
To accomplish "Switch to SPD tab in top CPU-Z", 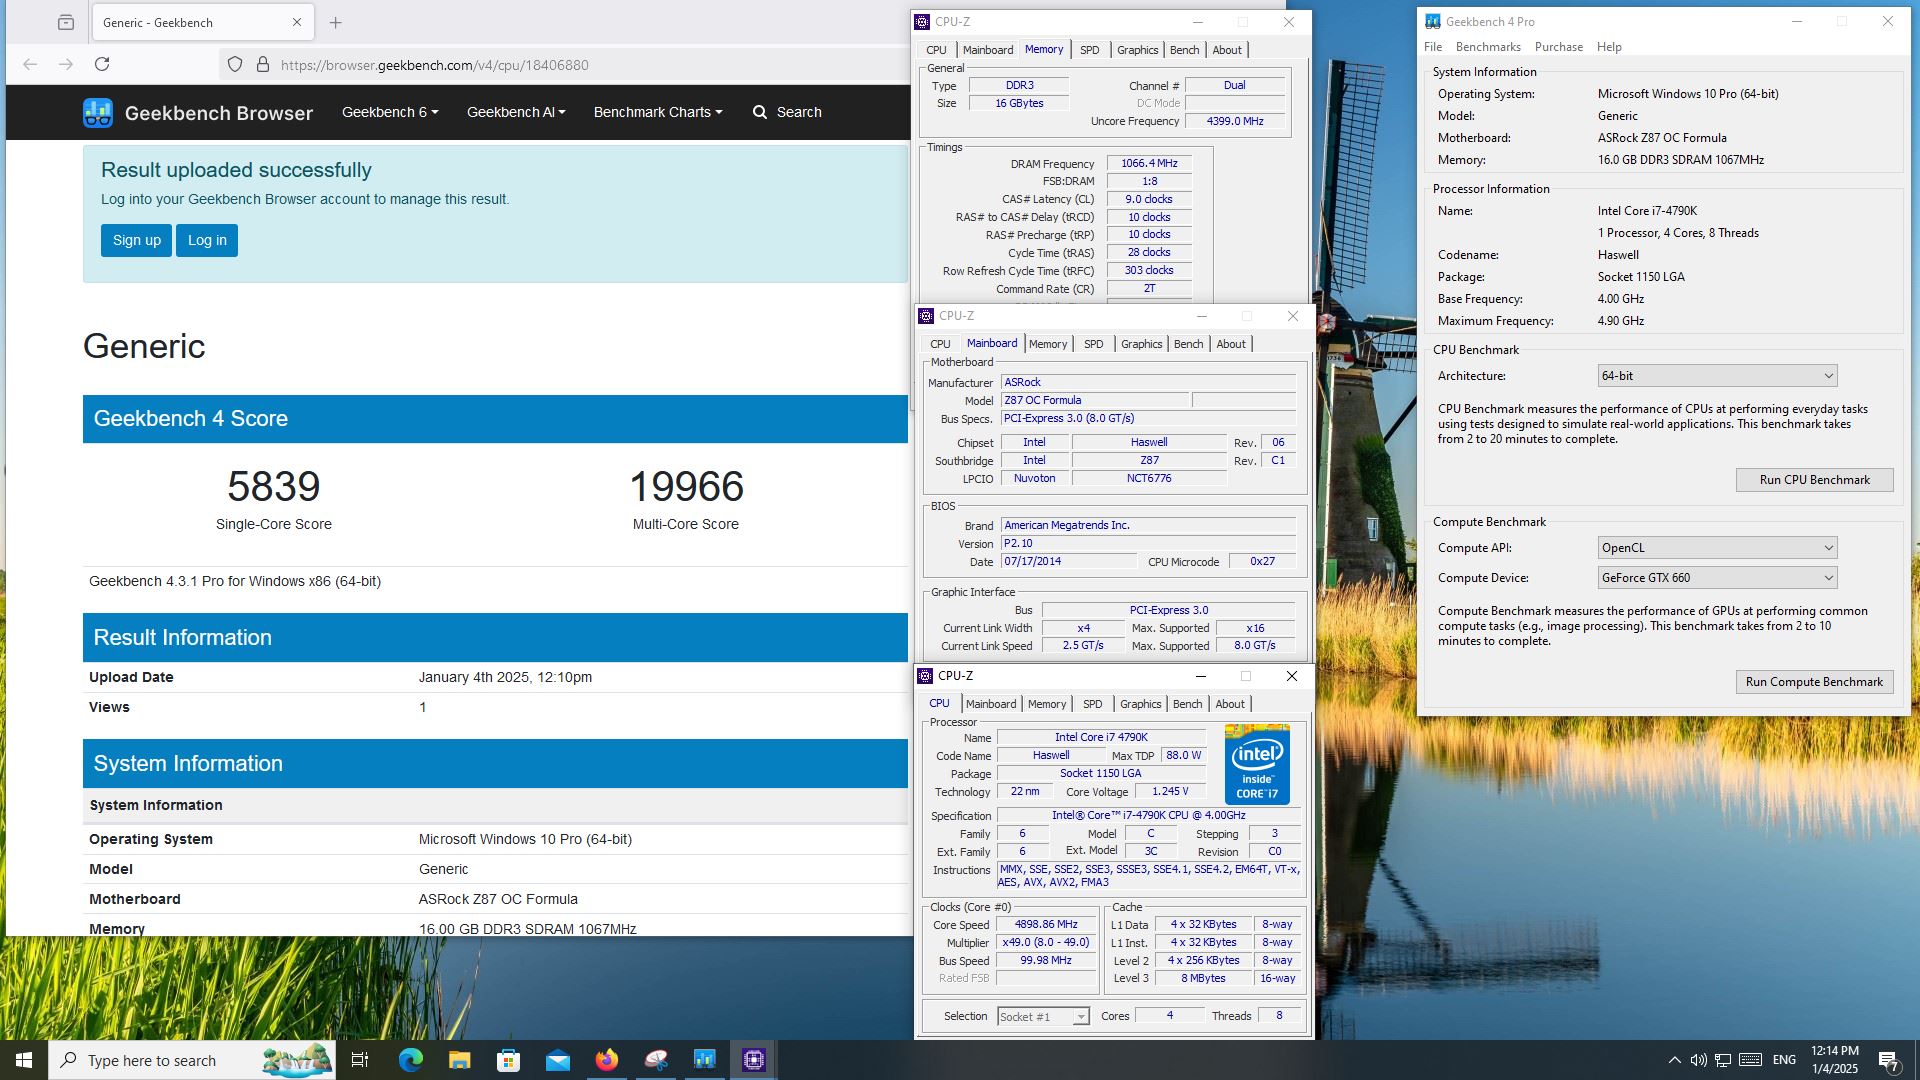I will pyautogui.click(x=1089, y=50).
